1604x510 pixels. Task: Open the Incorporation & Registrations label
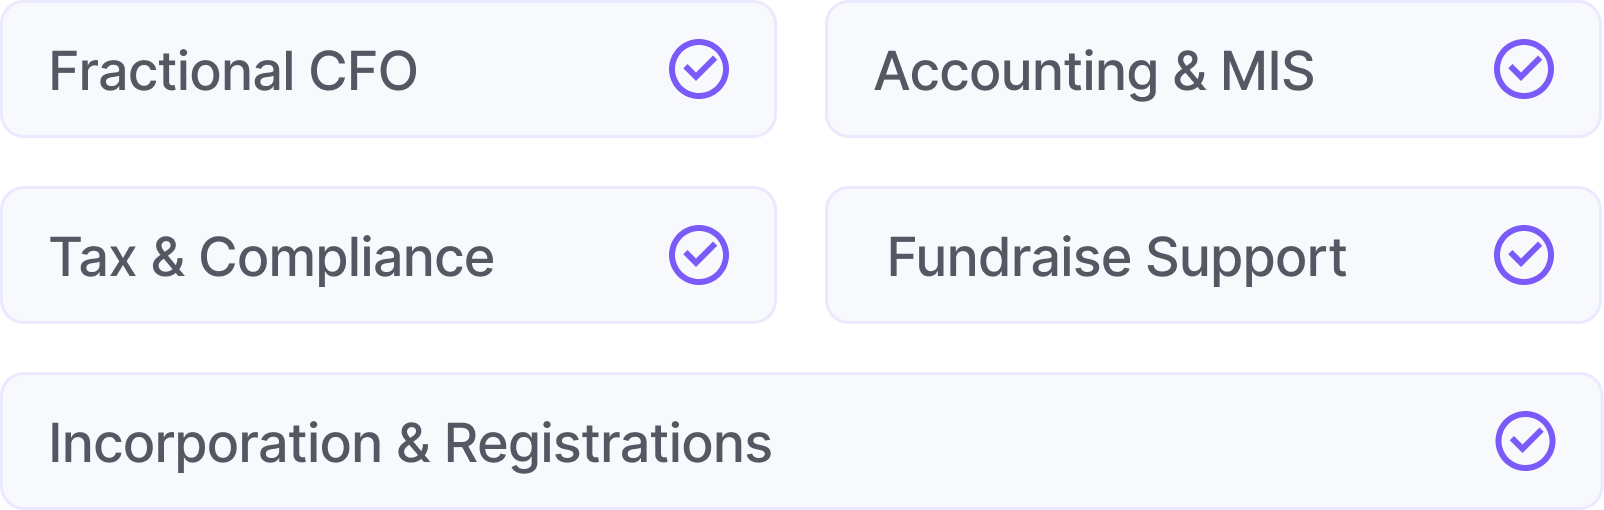tap(410, 443)
